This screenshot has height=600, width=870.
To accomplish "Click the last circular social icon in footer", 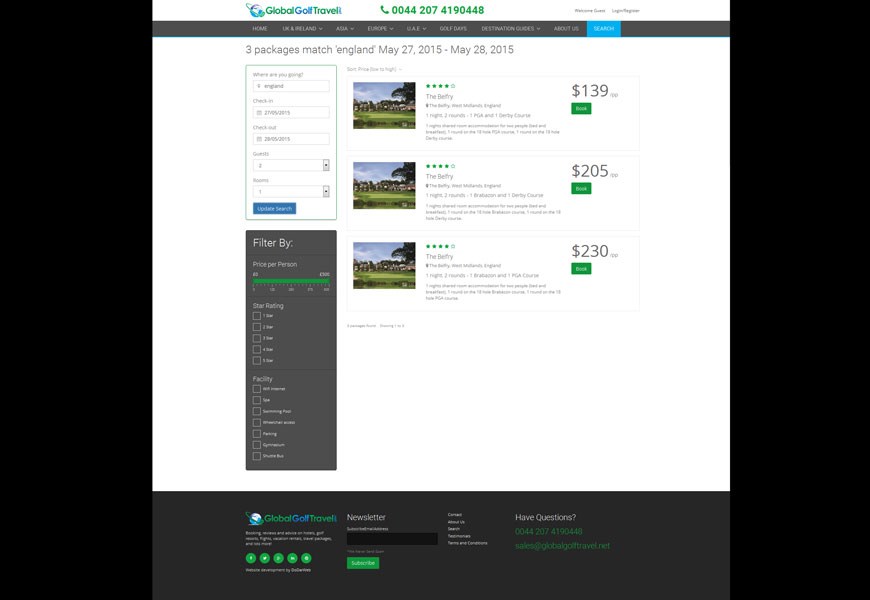I will 306,558.
